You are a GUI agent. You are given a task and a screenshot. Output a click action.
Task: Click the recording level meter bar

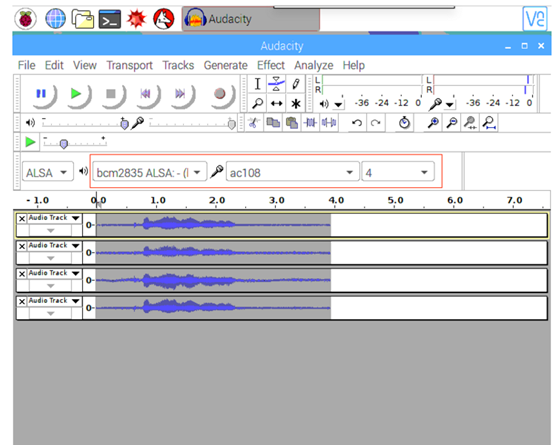click(x=483, y=84)
